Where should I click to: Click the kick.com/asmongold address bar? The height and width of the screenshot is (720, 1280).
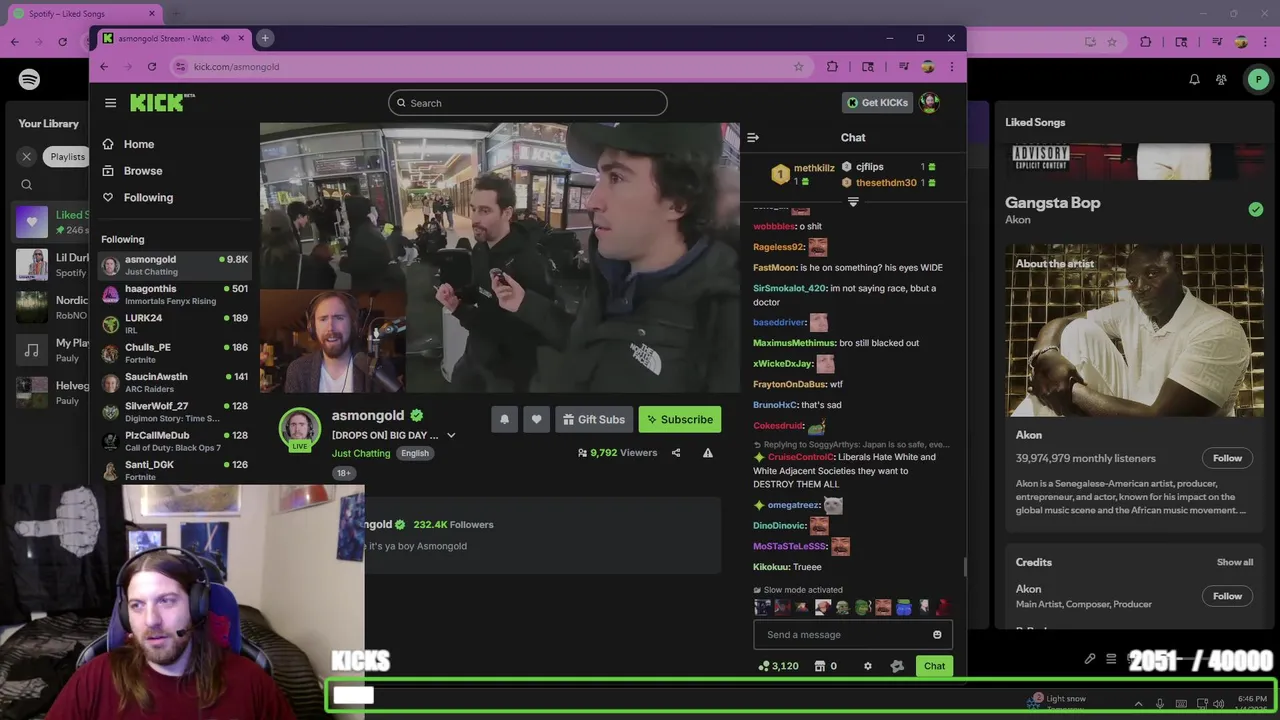[490, 67]
